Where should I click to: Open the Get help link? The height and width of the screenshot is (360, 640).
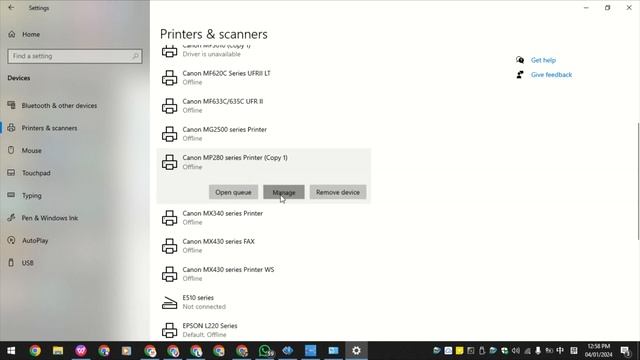(543, 60)
